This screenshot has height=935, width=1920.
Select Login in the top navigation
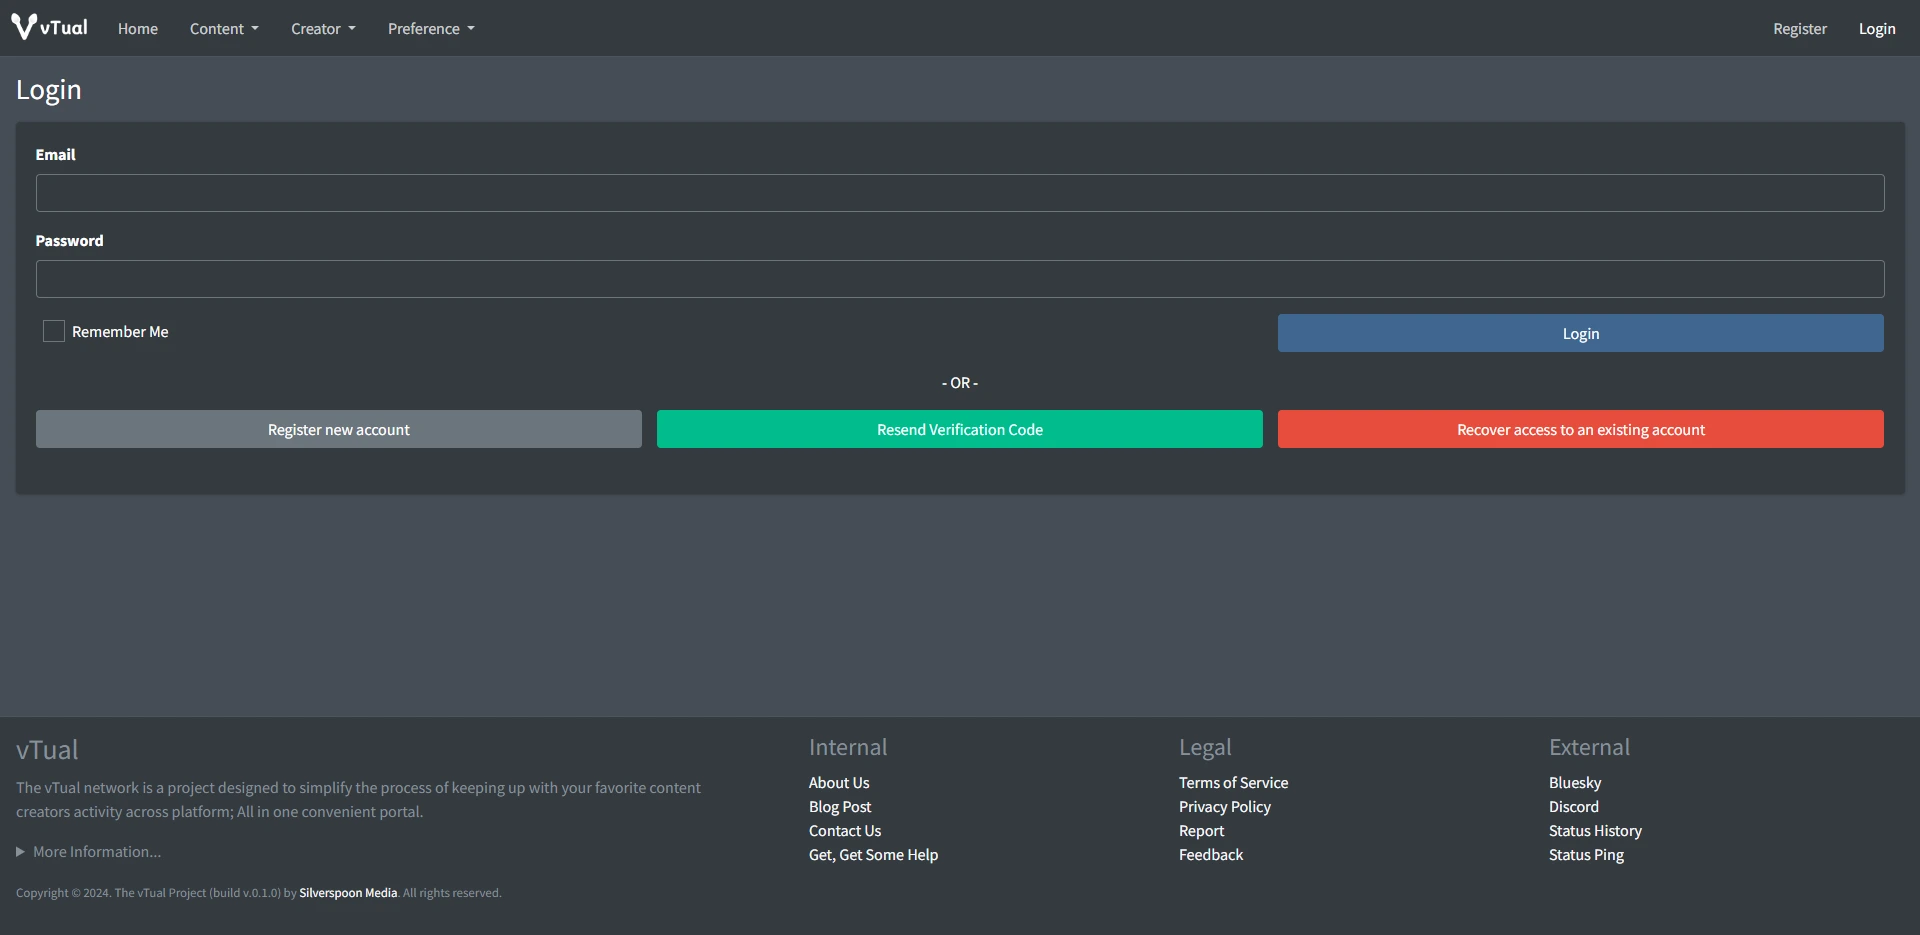1876,29
